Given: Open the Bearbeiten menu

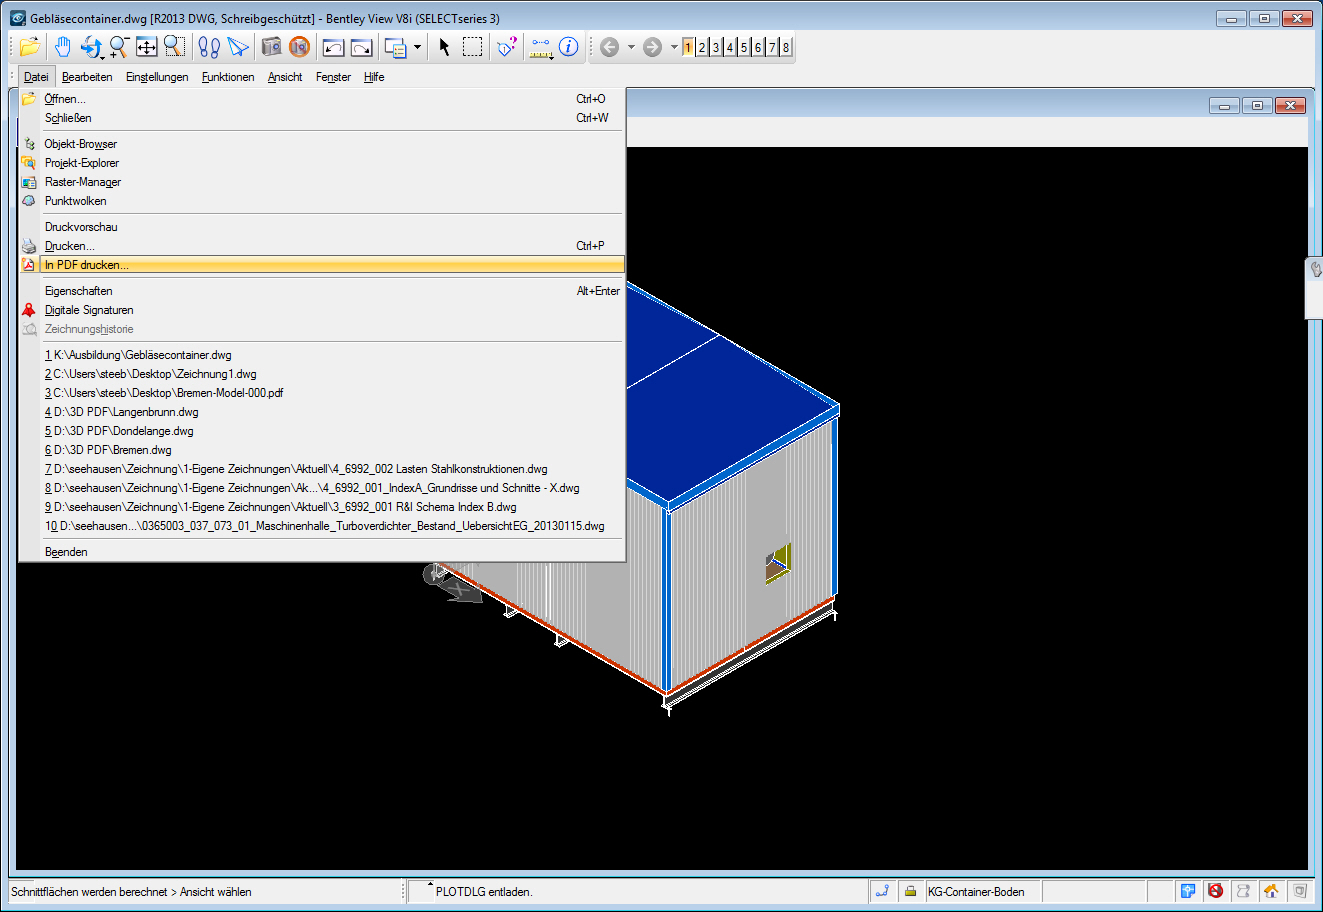Looking at the screenshot, I should click(x=87, y=77).
